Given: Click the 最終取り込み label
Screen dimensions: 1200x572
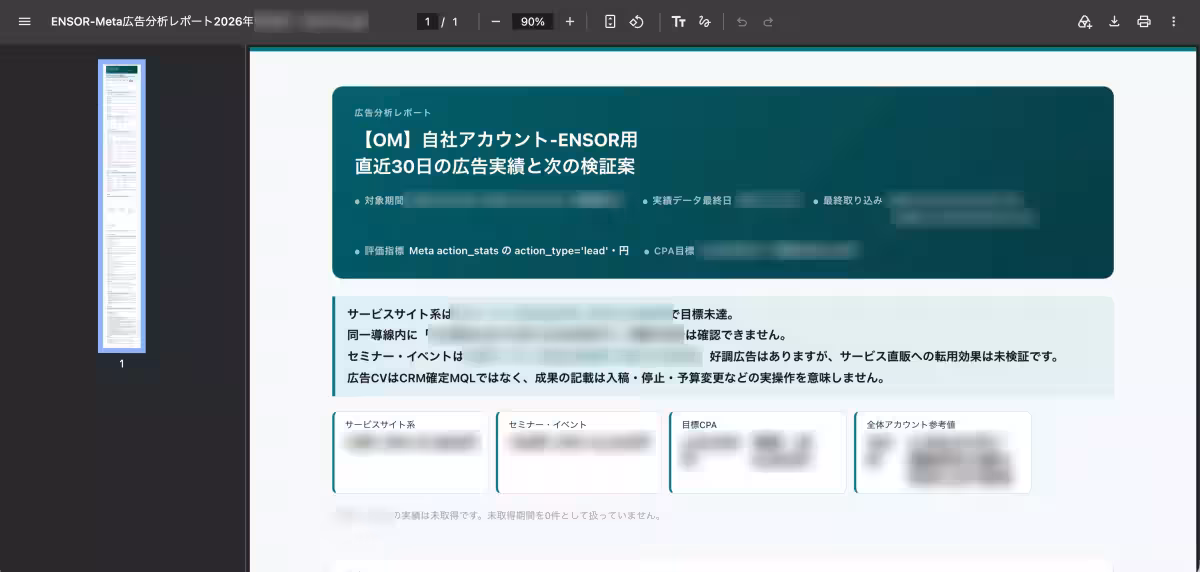Looking at the screenshot, I should point(852,200).
